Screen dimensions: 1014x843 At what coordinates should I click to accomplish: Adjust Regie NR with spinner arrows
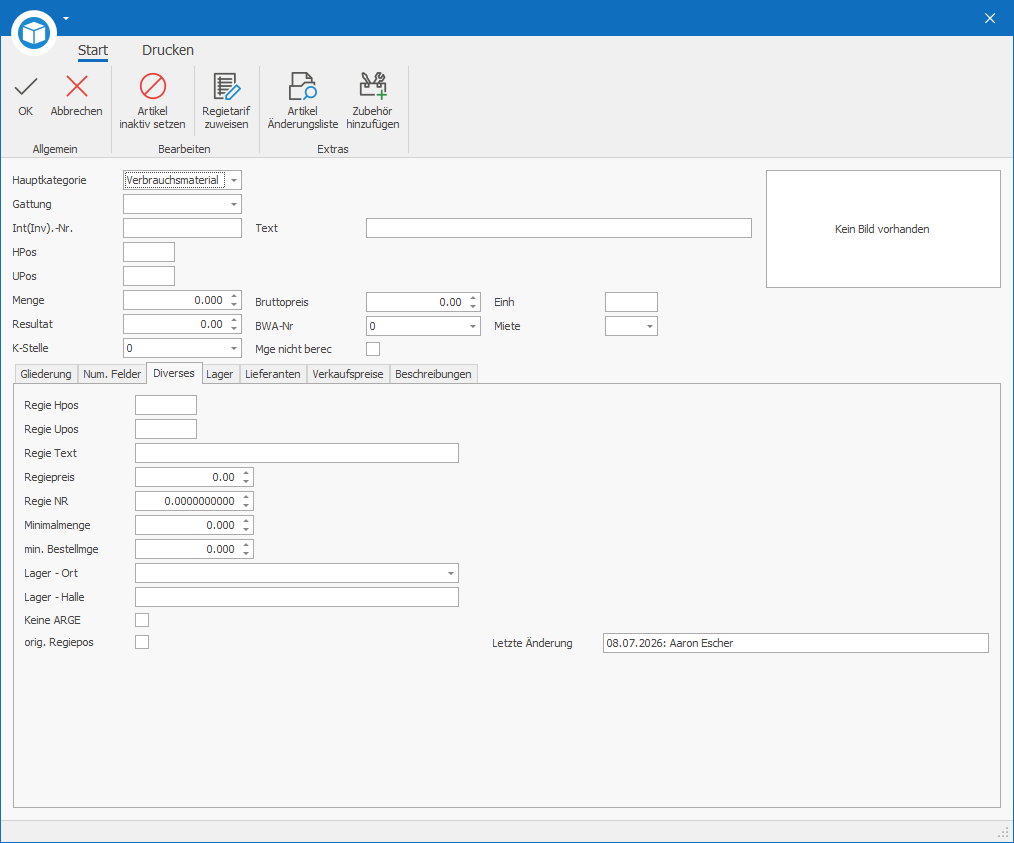[246, 501]
